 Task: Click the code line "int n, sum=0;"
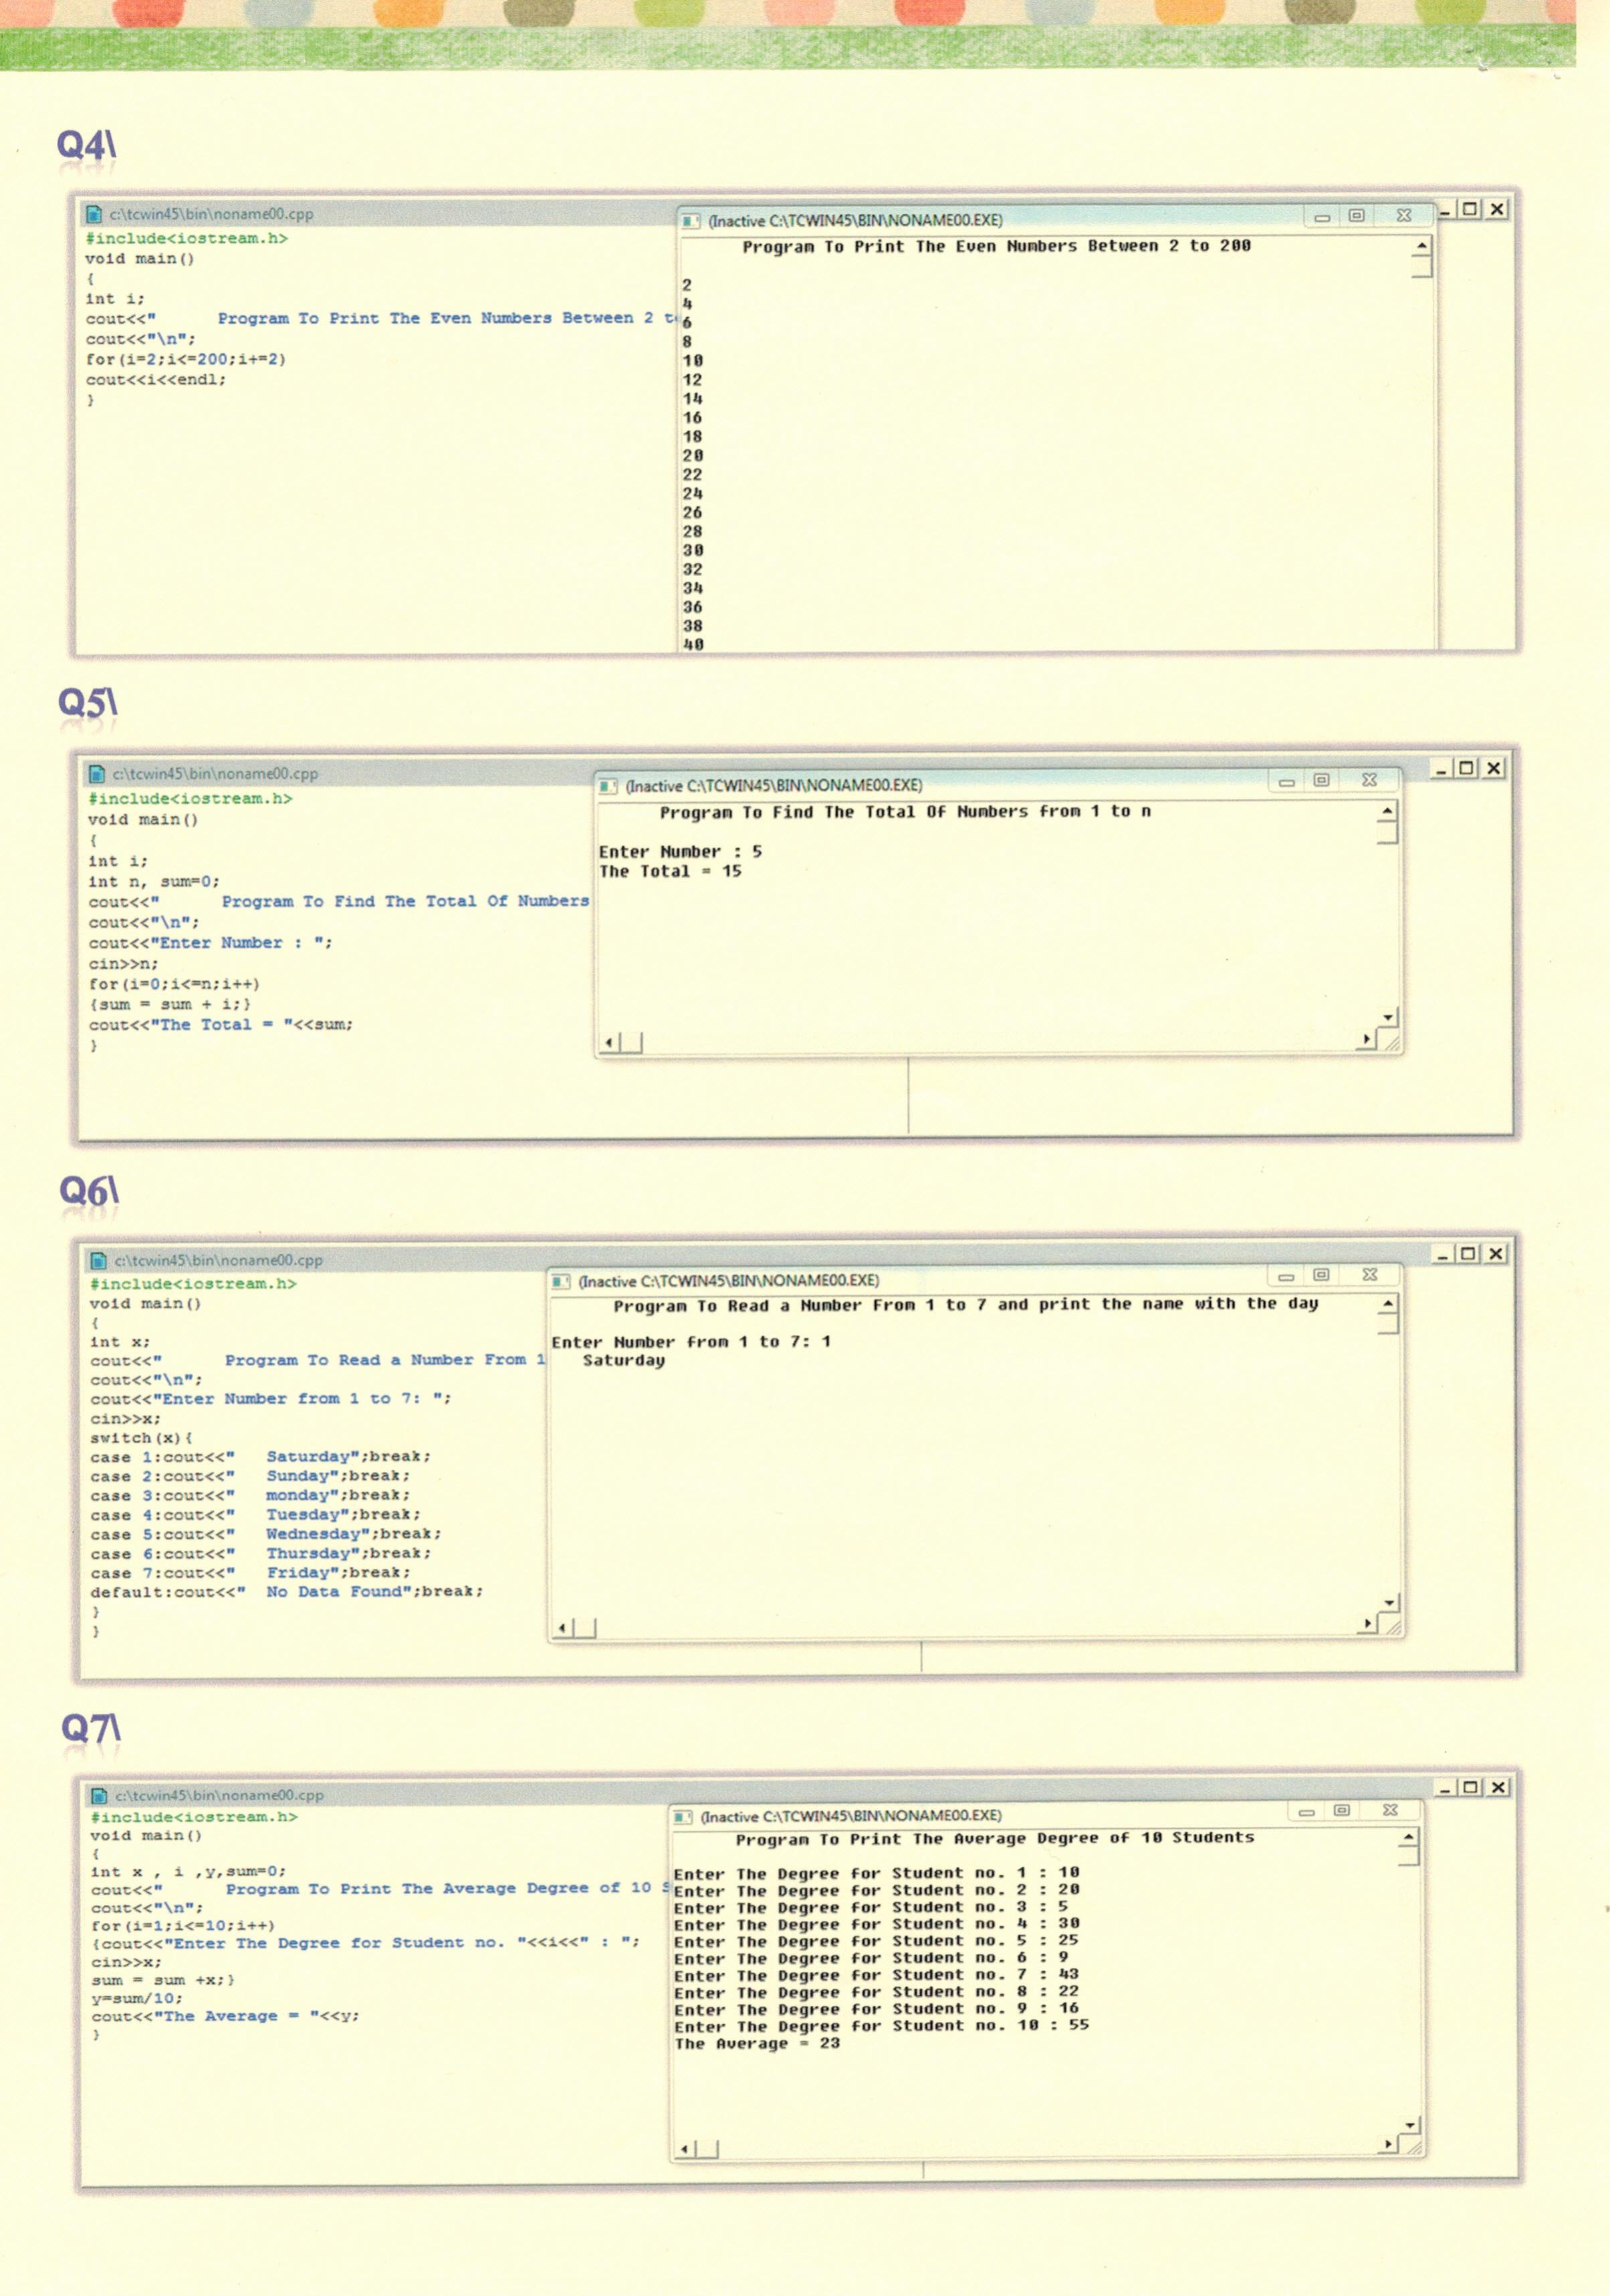tap(154, 882)
